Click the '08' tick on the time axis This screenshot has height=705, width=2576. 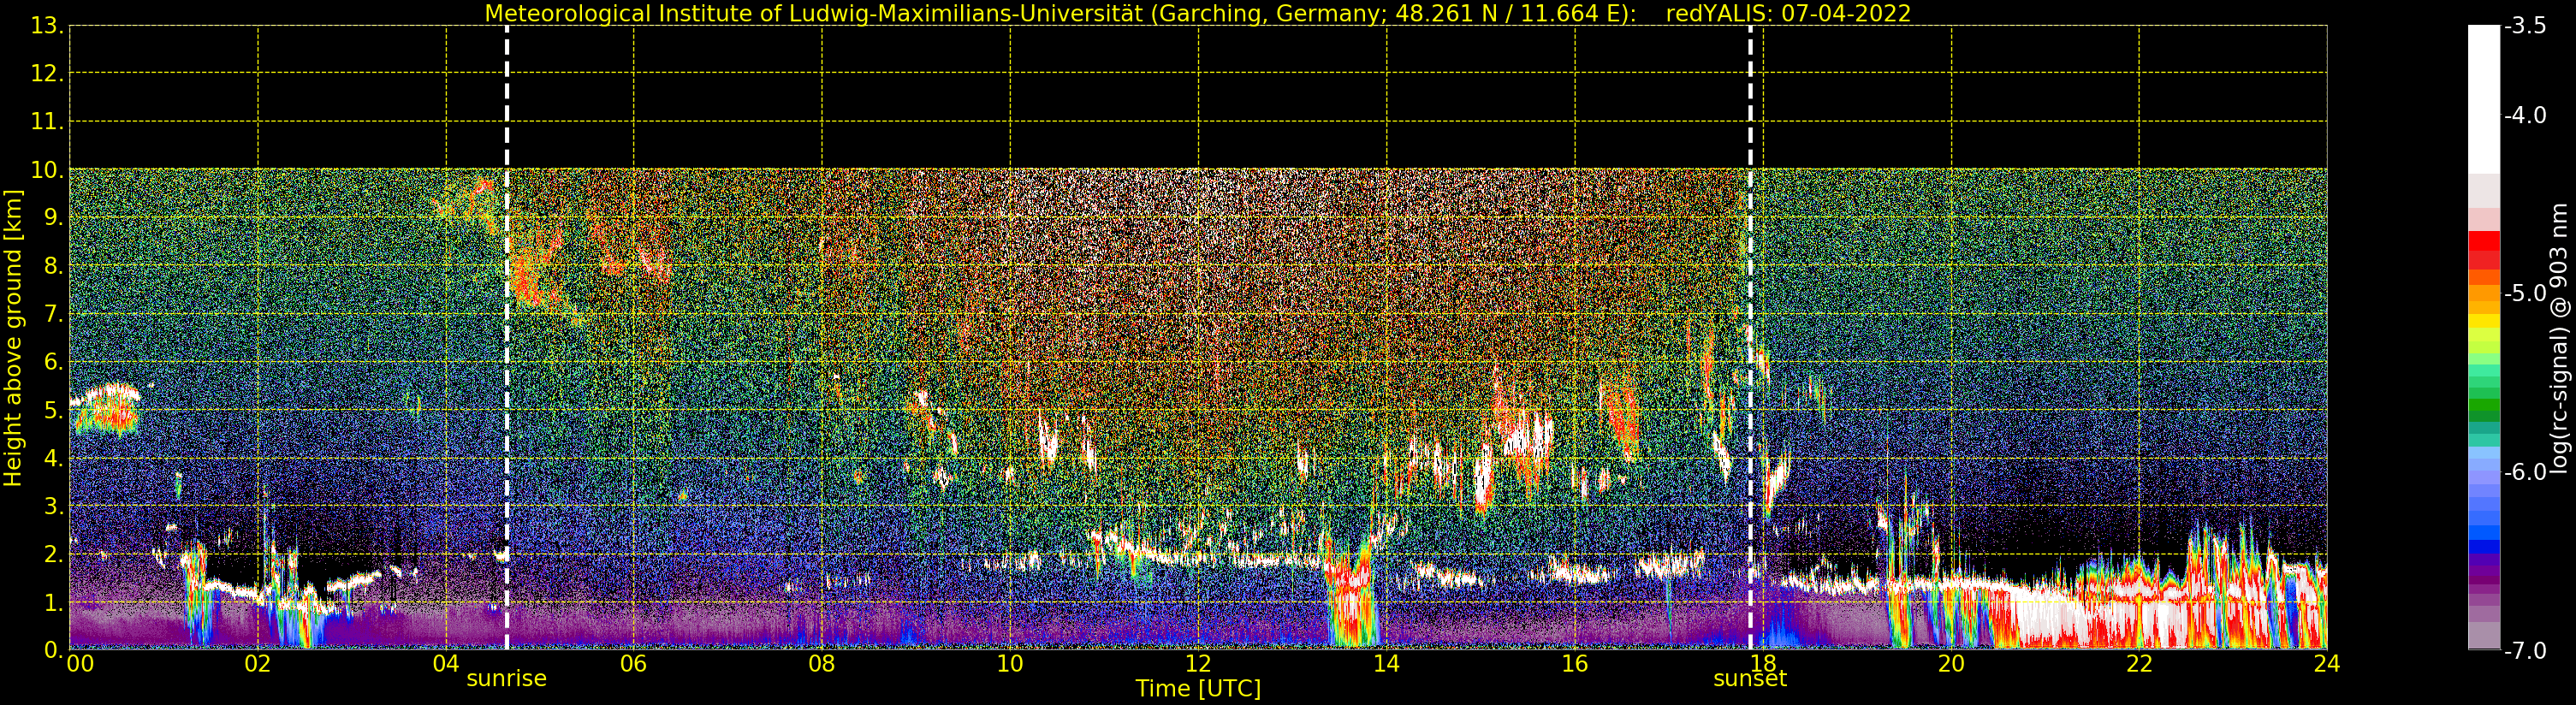pyautogui.click(x=822, y=664)
